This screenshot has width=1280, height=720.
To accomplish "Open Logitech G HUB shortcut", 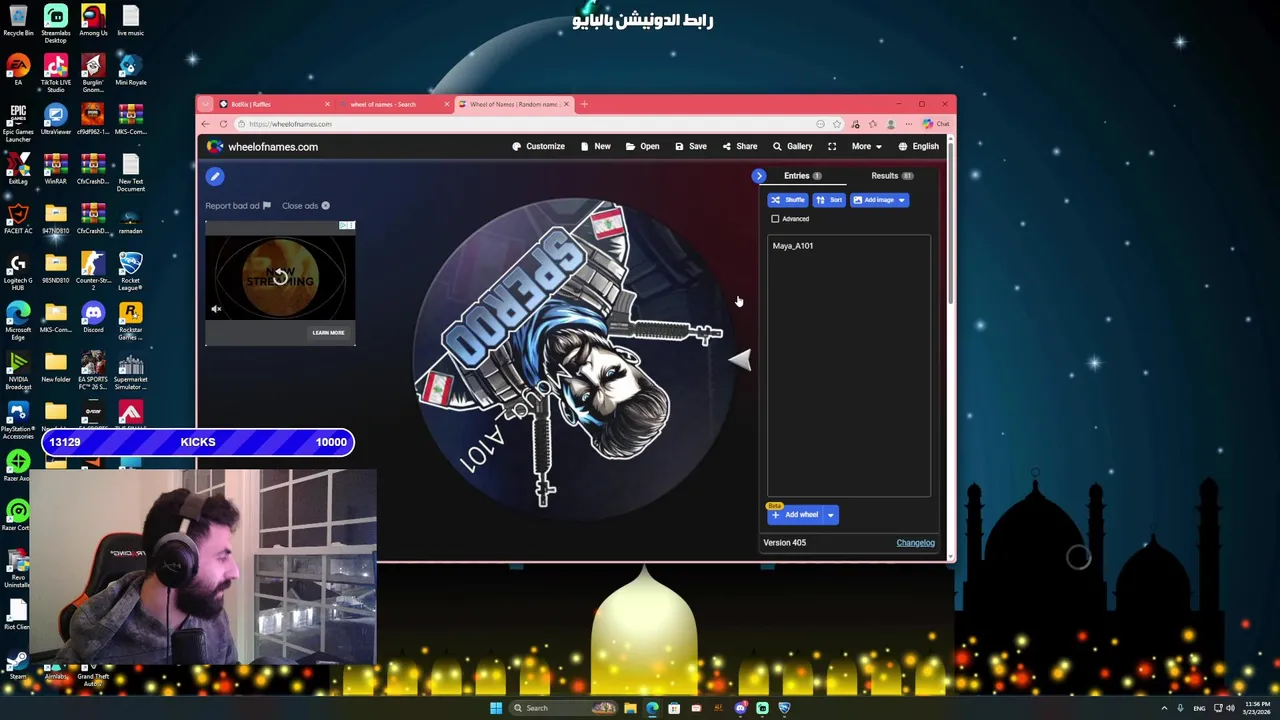I will pos(18,271).
